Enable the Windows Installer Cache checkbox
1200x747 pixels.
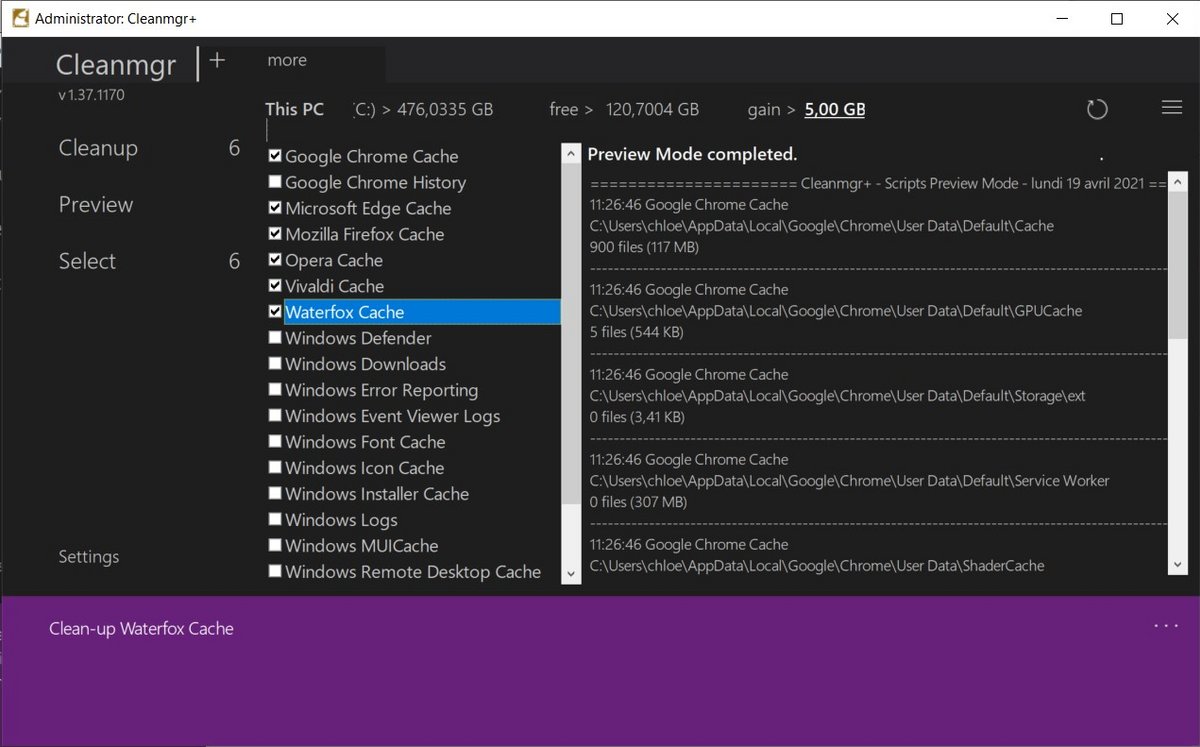pos(275,494)
